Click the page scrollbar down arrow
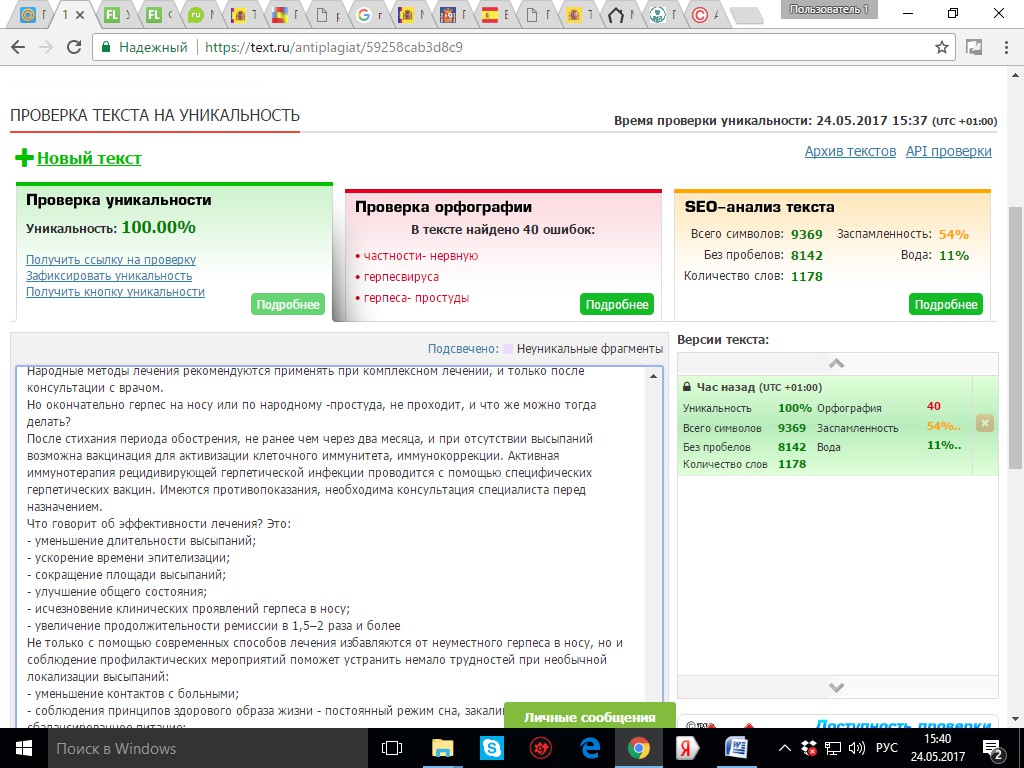1024x768 pixels. [1016, 719]
